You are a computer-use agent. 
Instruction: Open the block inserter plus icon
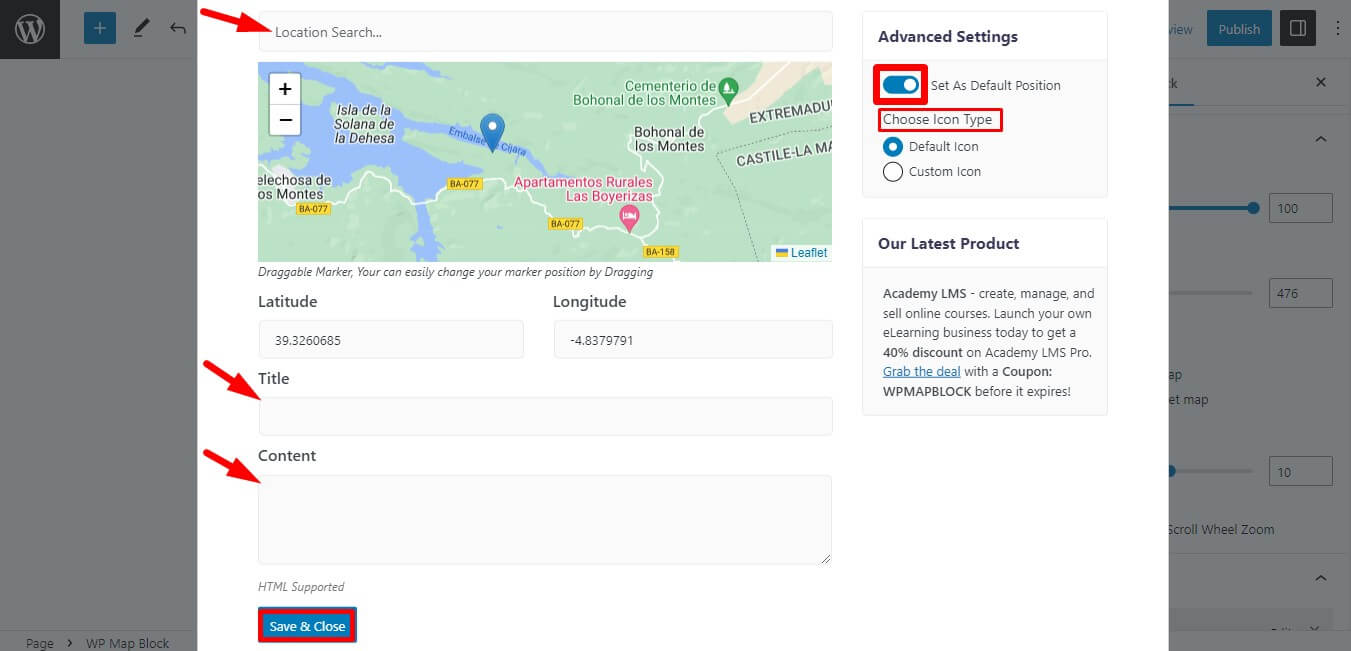coord(99,27)
